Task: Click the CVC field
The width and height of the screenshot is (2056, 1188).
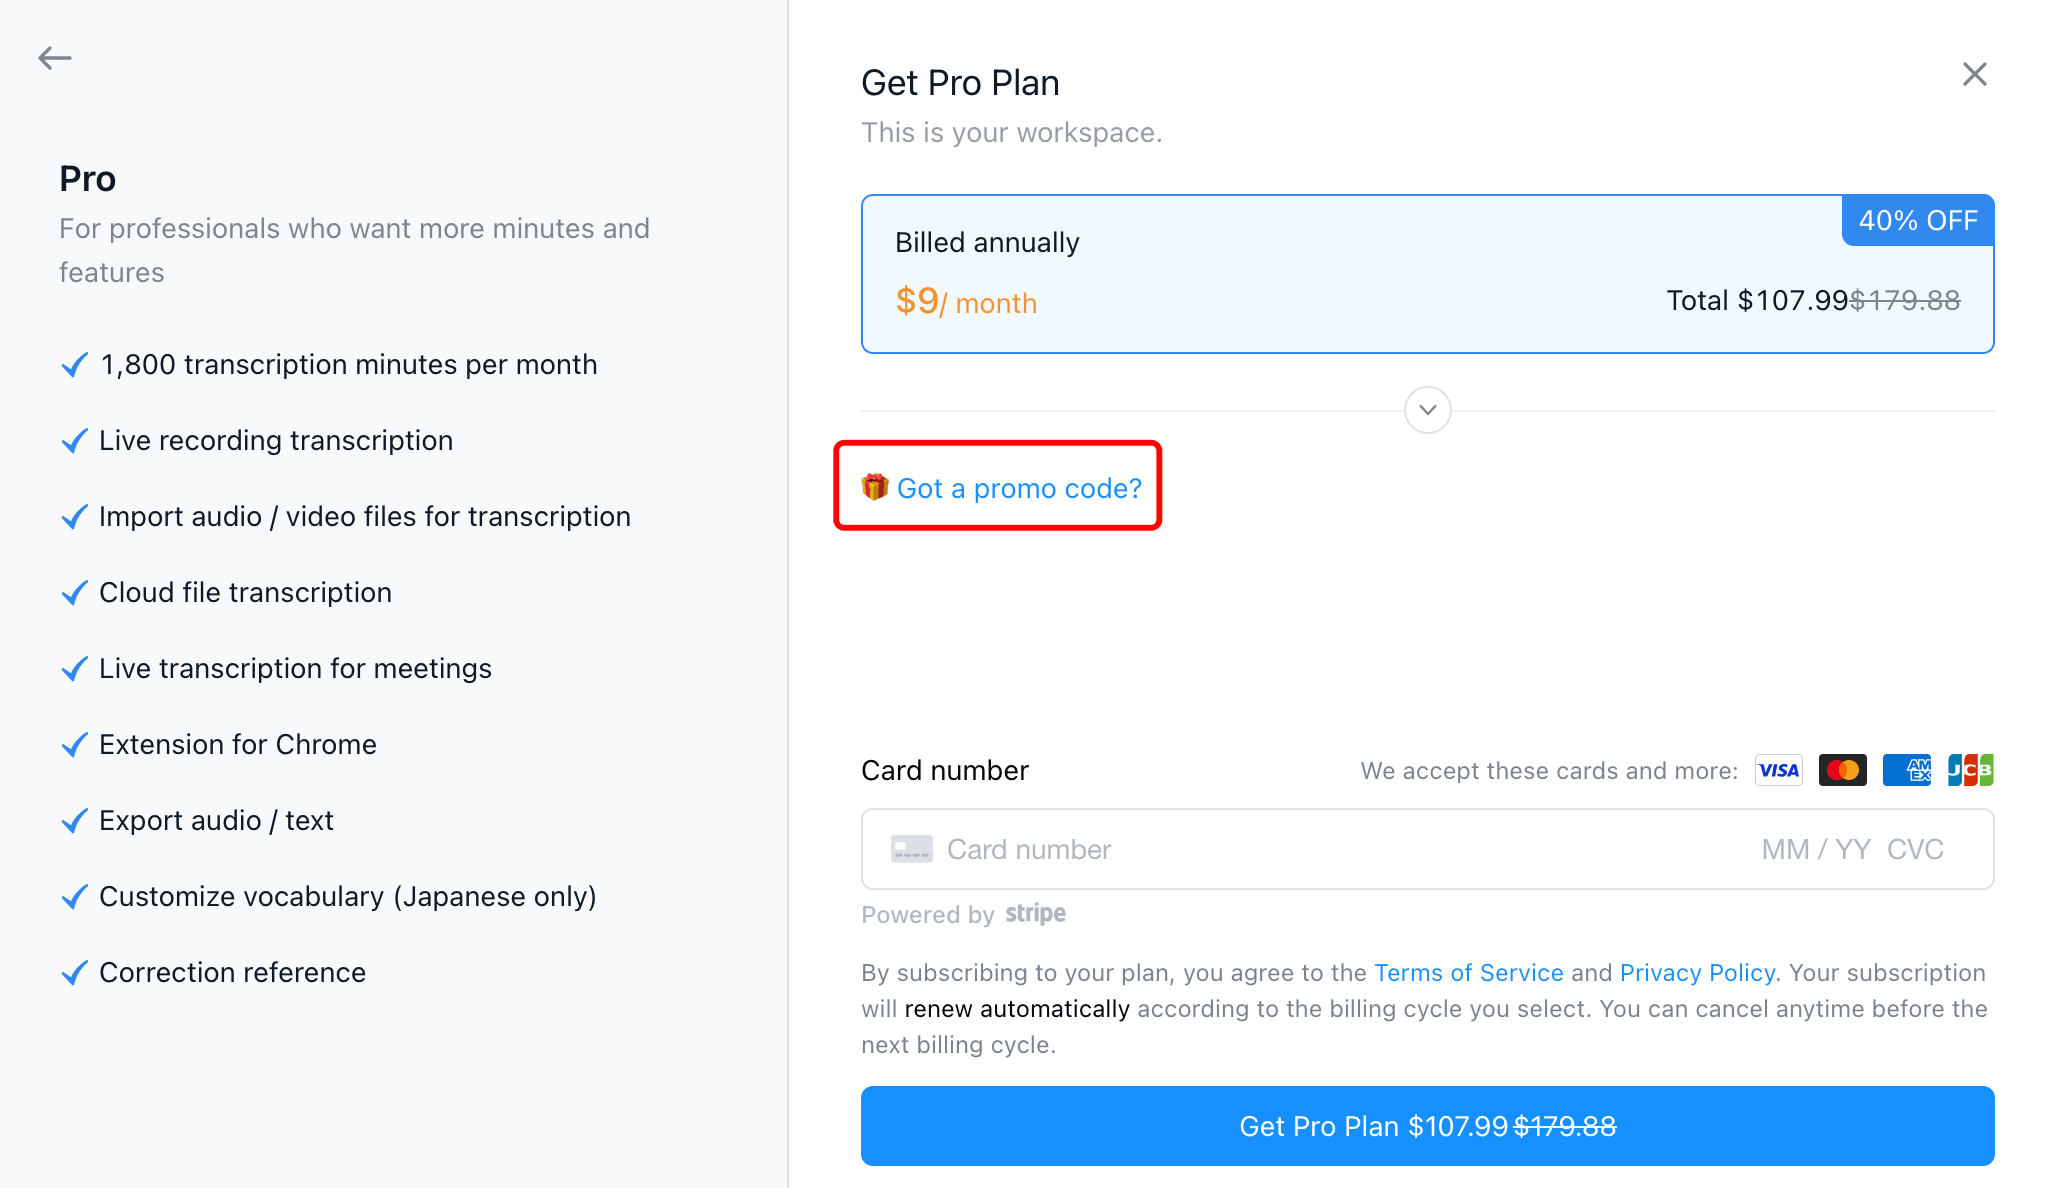Action: (1915, 849)
